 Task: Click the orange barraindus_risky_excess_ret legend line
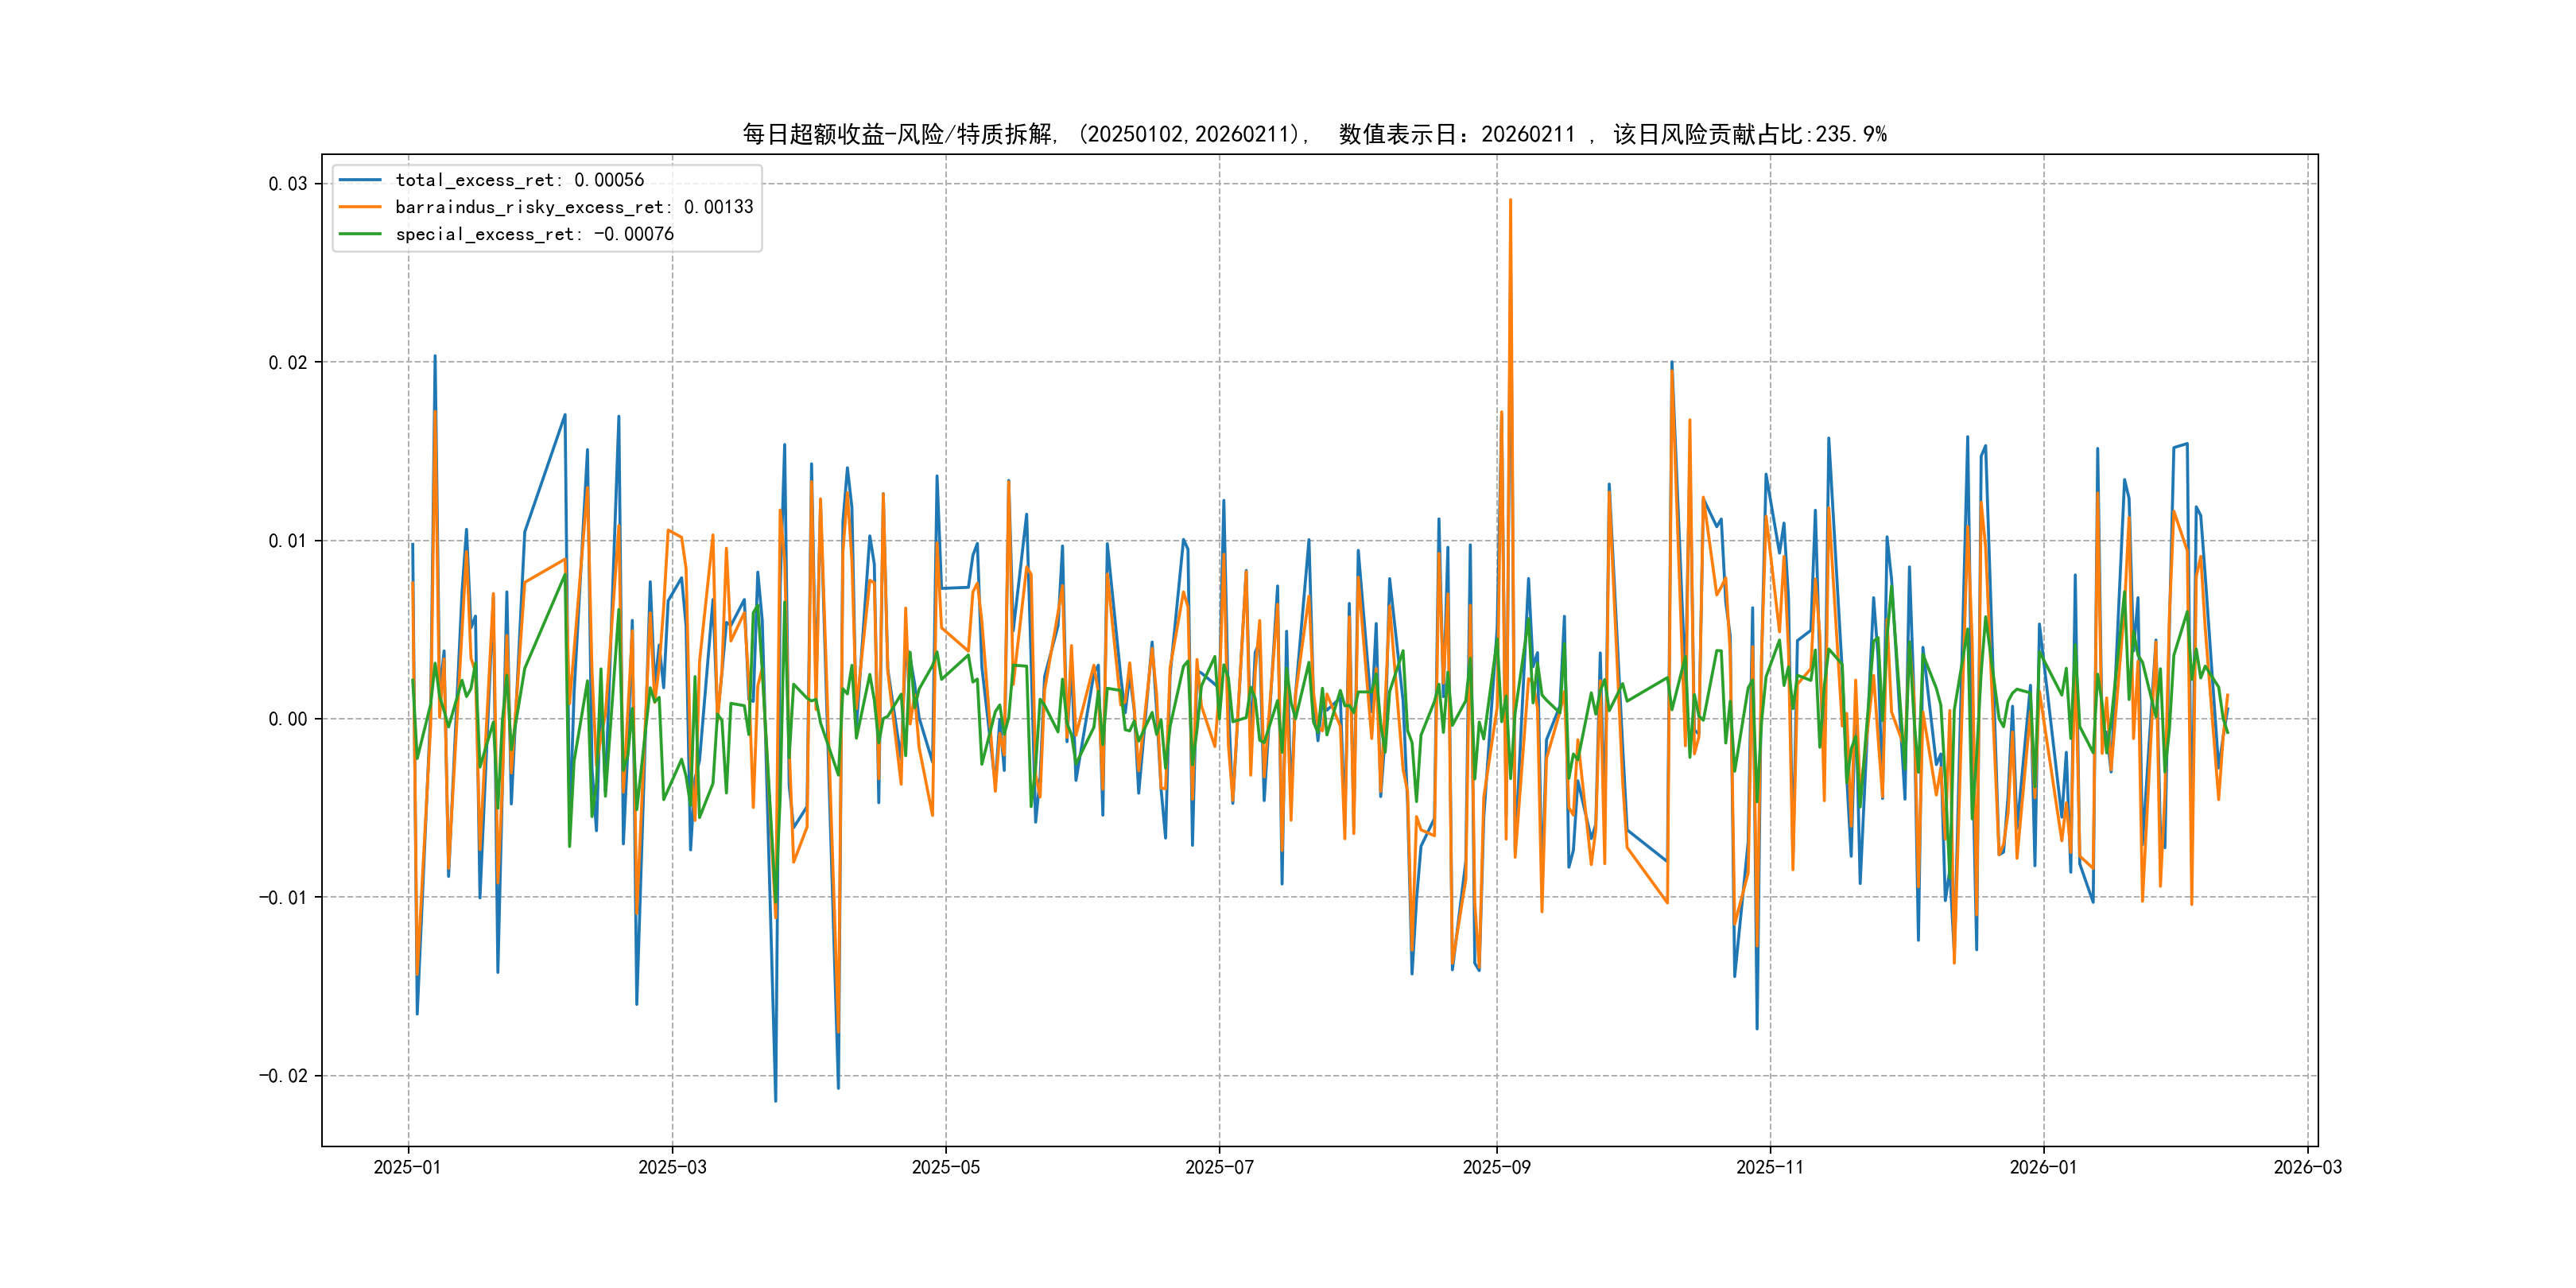(x=360, y=207)
